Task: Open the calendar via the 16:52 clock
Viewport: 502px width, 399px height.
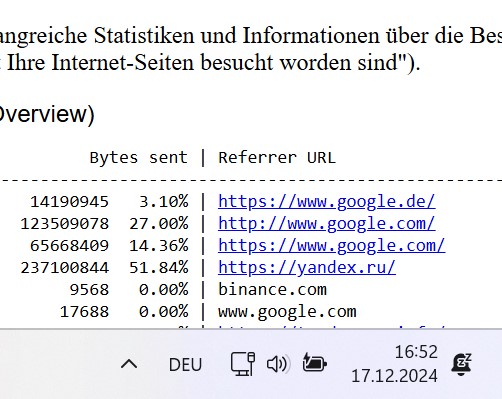Action: tap(416, 352)
